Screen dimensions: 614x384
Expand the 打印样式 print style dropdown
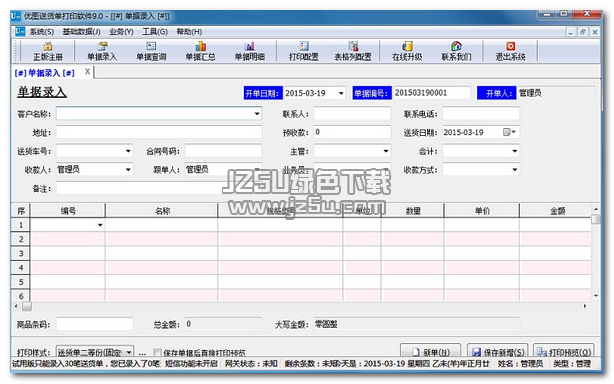tap(129, 352)
